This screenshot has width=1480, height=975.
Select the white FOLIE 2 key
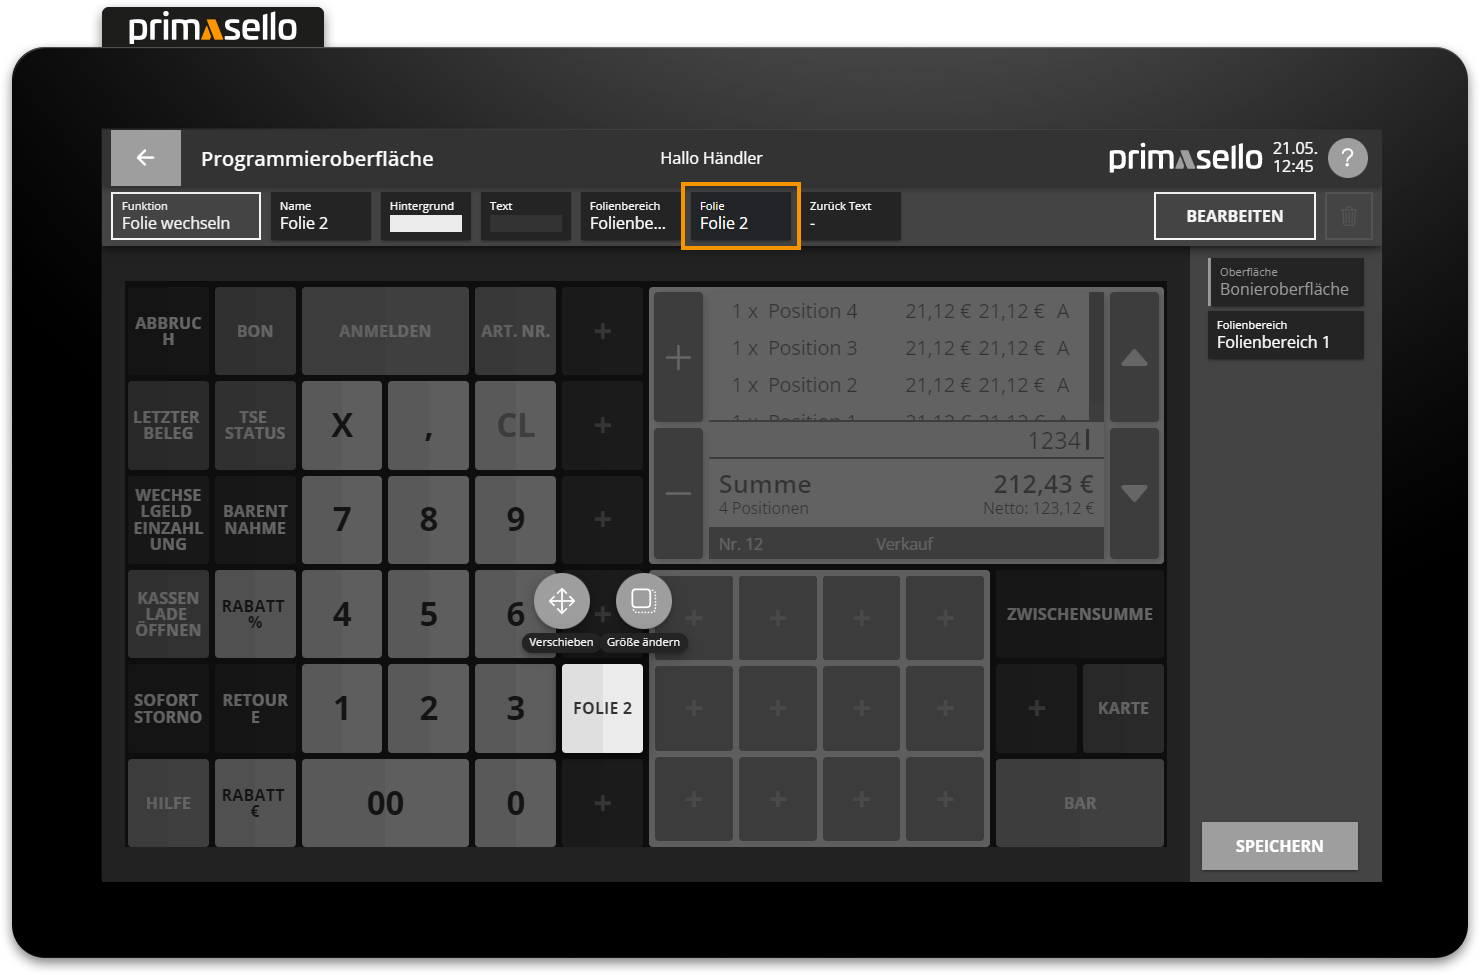[x=602, y=708]
